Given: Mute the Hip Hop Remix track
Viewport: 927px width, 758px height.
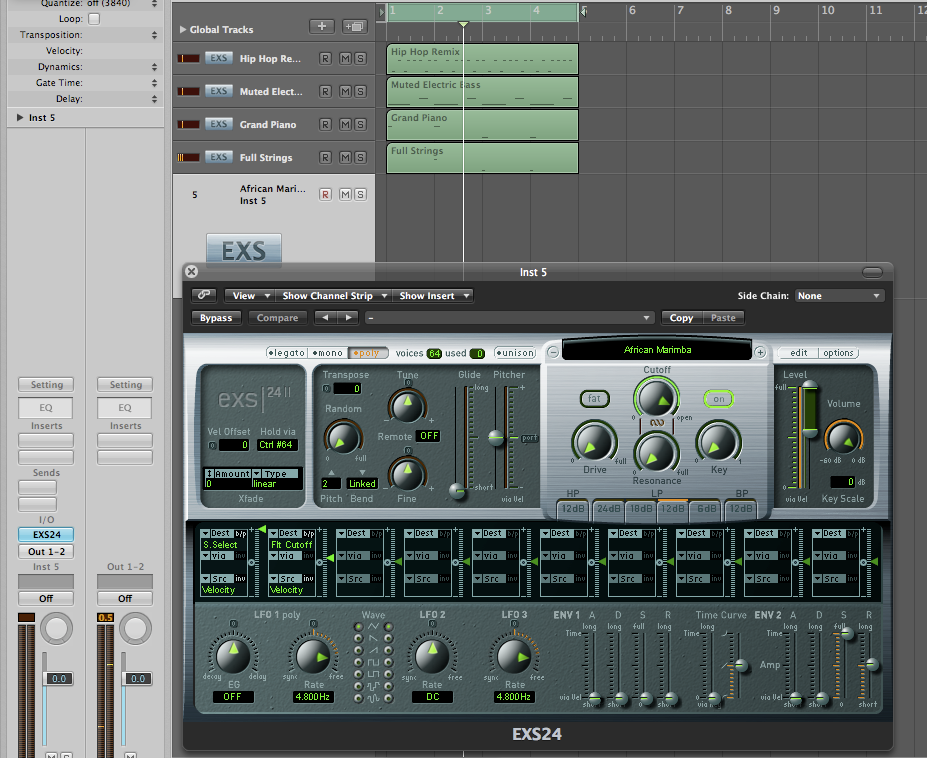Looking at the screenshot, I should pyautogui.click(x=345, y=59).
